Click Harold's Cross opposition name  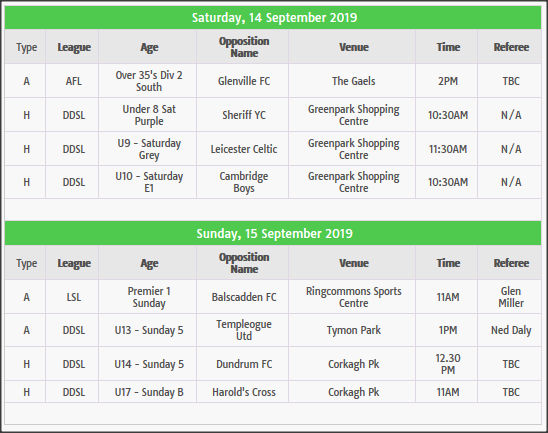click(244, 392)
